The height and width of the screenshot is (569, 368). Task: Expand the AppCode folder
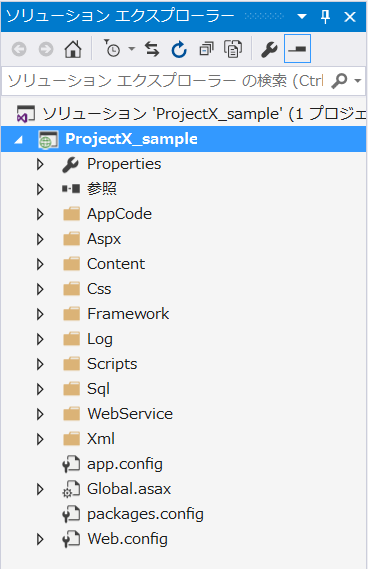tap(40, 214)
